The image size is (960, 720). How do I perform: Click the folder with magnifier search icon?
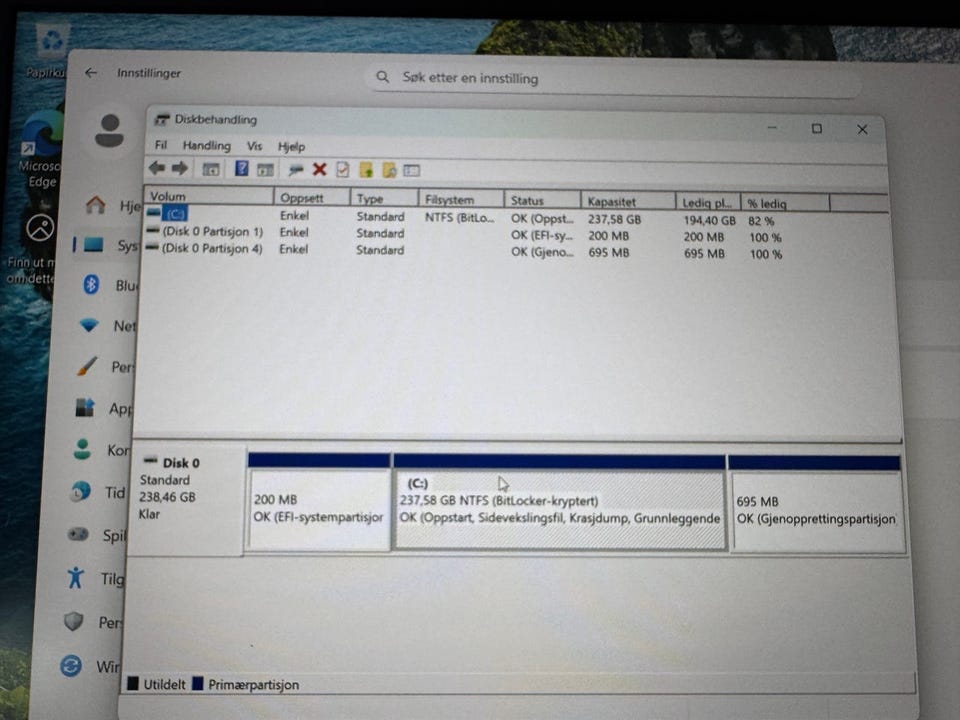click(x=389, y=170)
